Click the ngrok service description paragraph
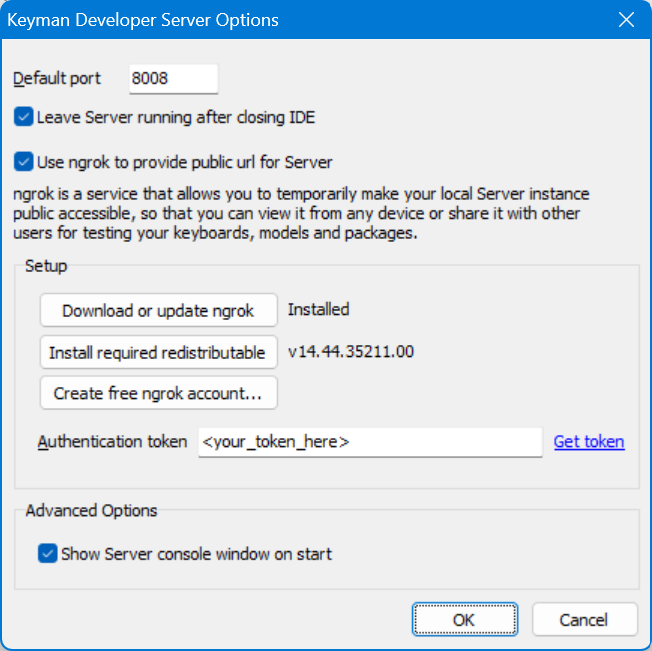This screenshot has width=652, height=651. tap(301, 213)
